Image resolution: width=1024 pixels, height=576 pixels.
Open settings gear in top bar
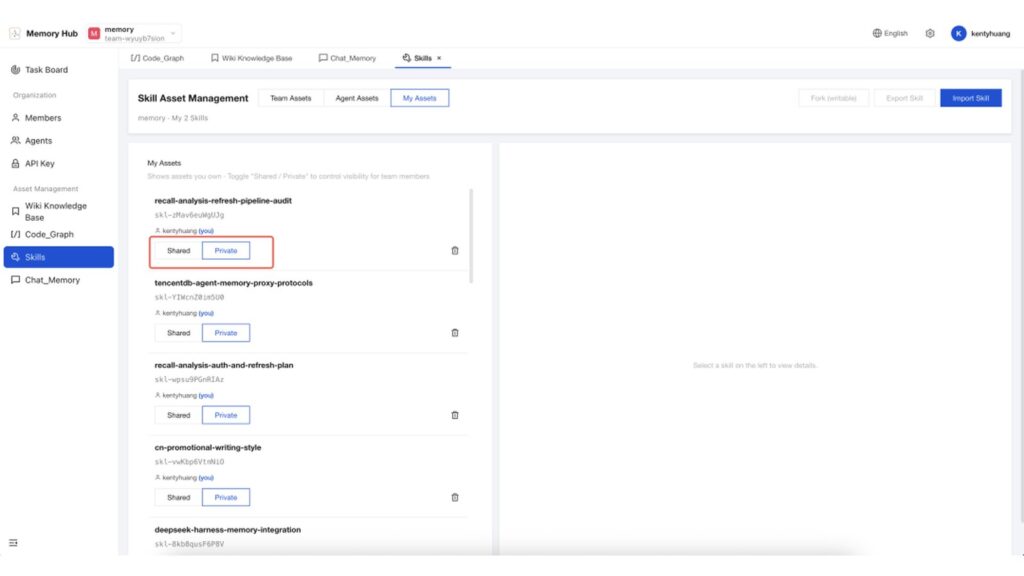[930, 33]
